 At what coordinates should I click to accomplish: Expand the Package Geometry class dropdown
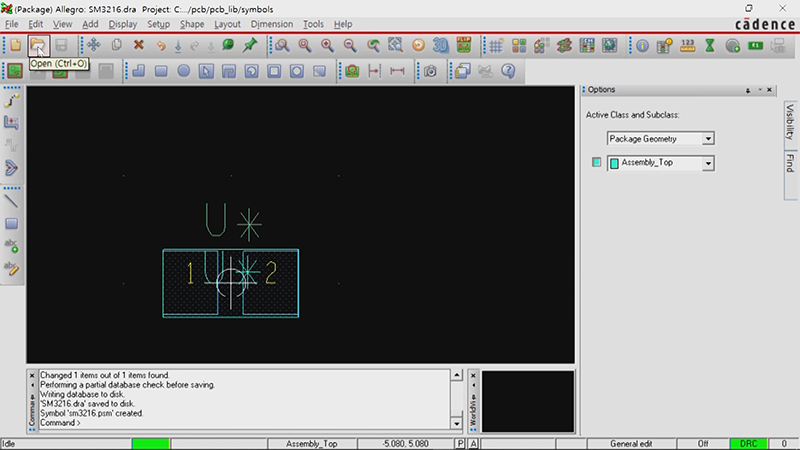click(x=708, y=139)
